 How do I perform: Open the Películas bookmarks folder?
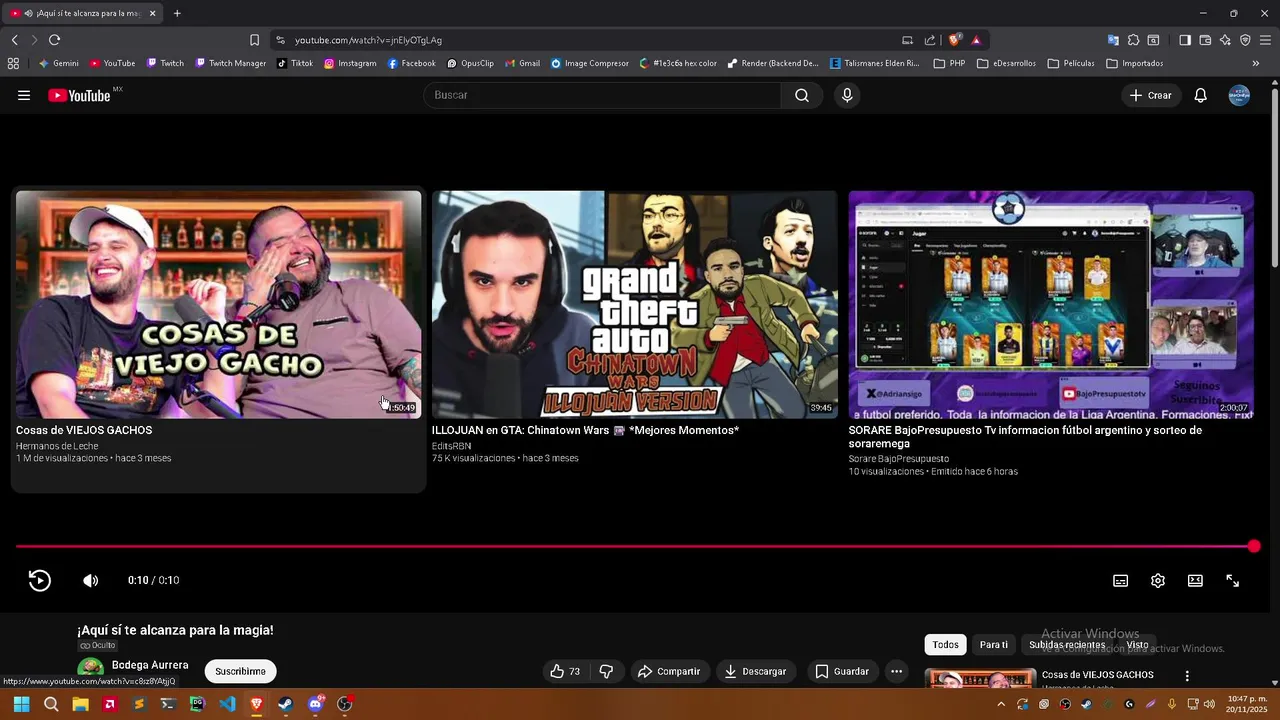(1070, 63)
